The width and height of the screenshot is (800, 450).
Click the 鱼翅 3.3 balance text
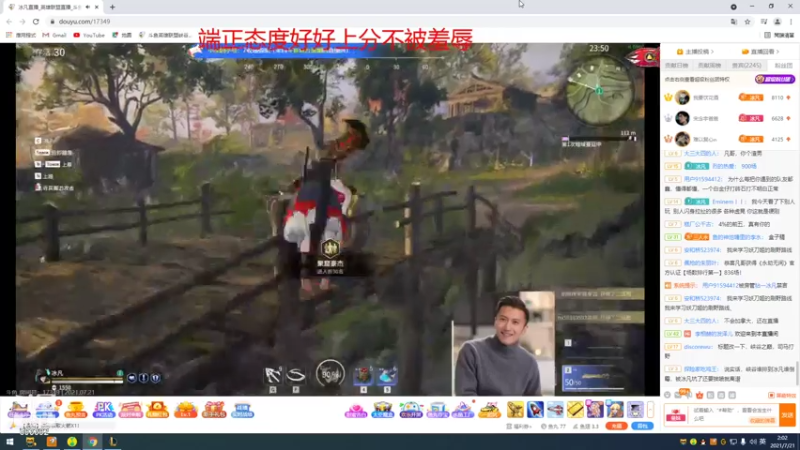[x=586, y=426]
